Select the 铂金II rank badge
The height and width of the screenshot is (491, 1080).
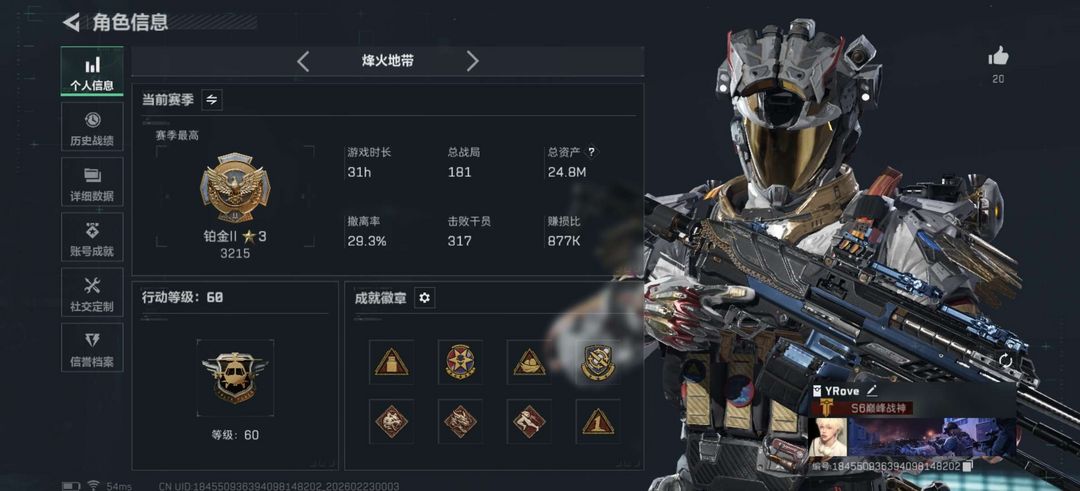pos(235,188)
